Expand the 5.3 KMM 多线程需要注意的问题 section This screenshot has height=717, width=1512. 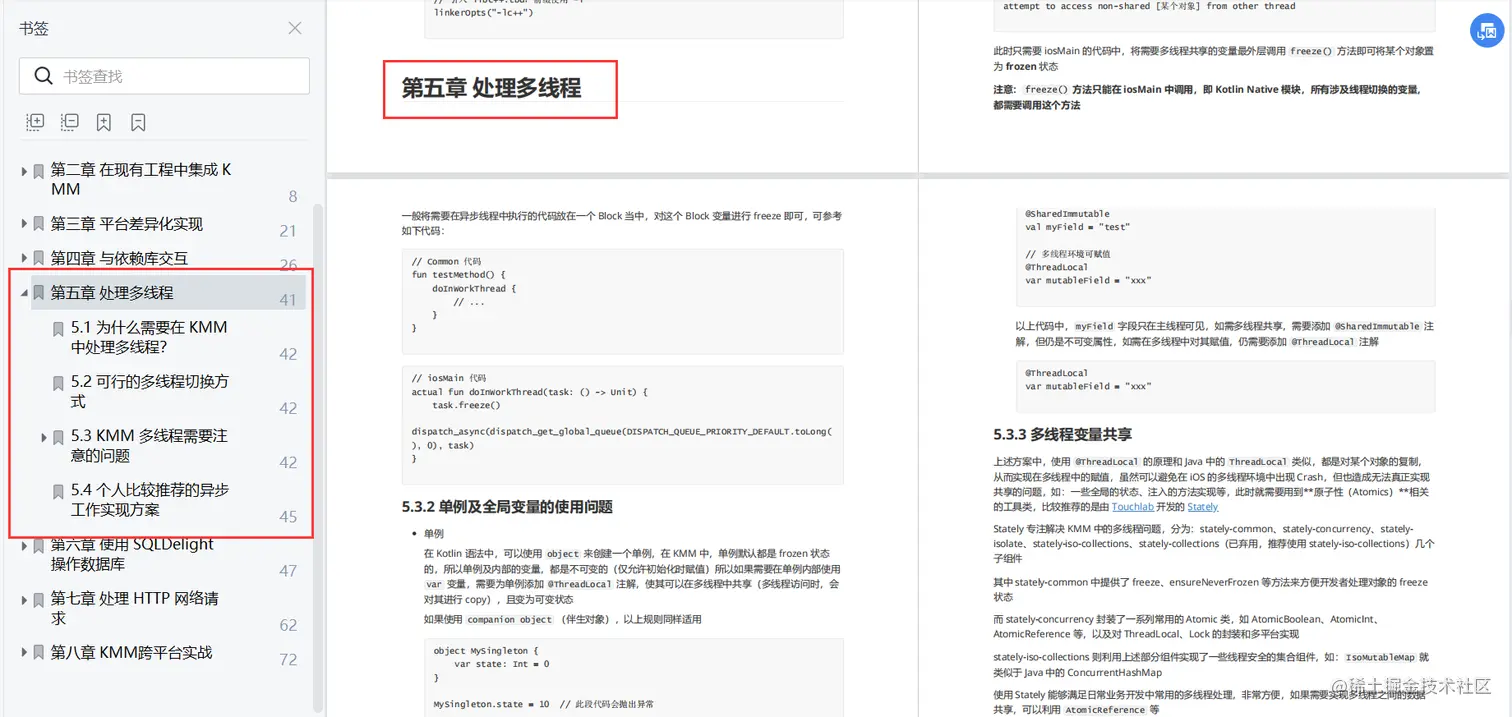(42, 437)
